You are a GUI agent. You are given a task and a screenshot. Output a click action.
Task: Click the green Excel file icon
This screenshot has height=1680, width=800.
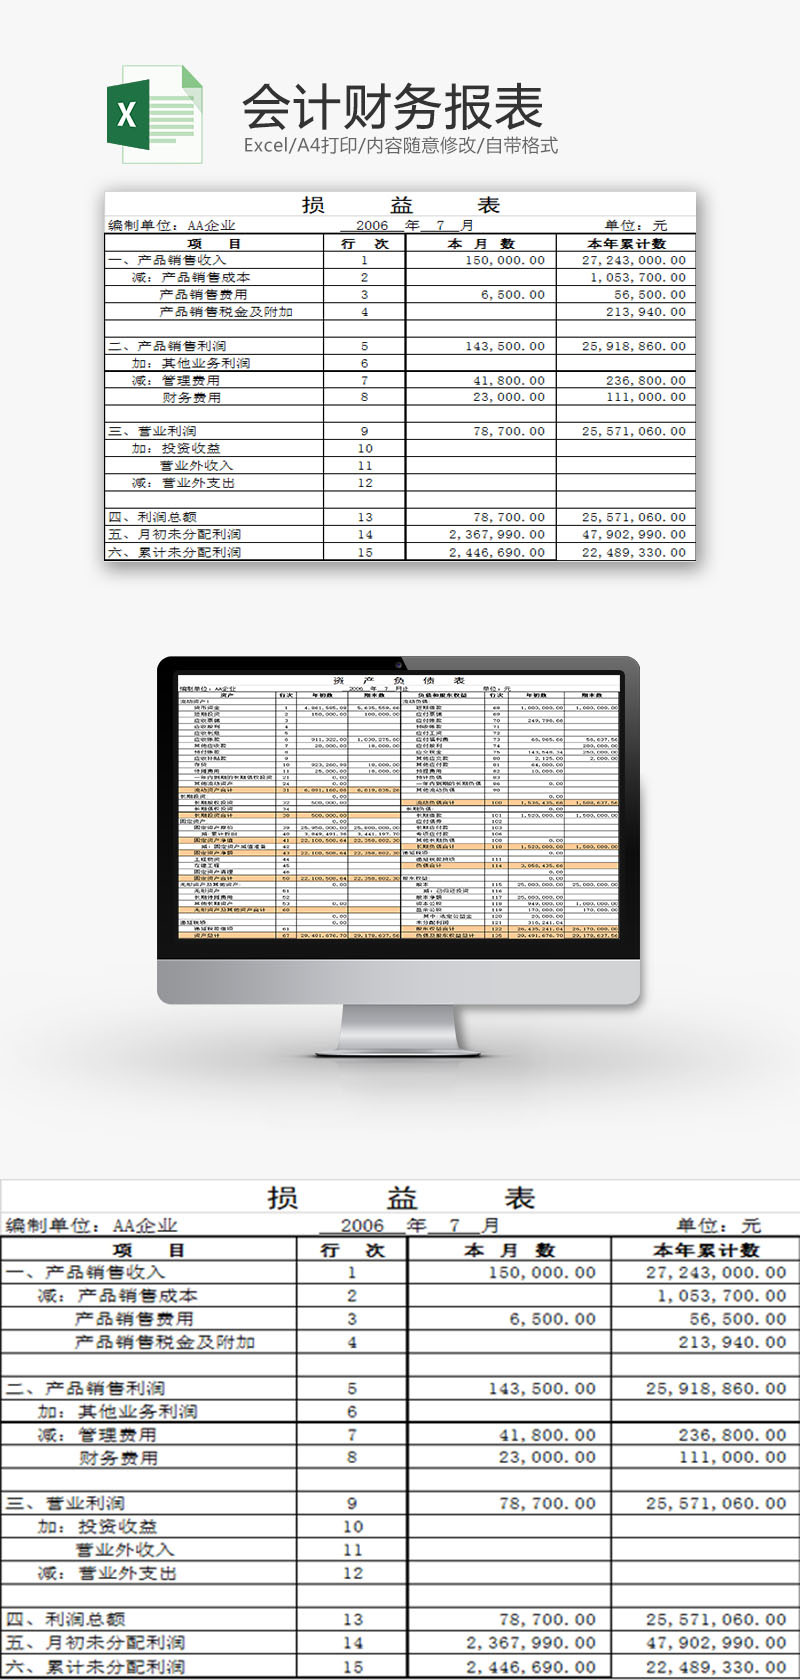pyautogui.click(x=153, y=114)
